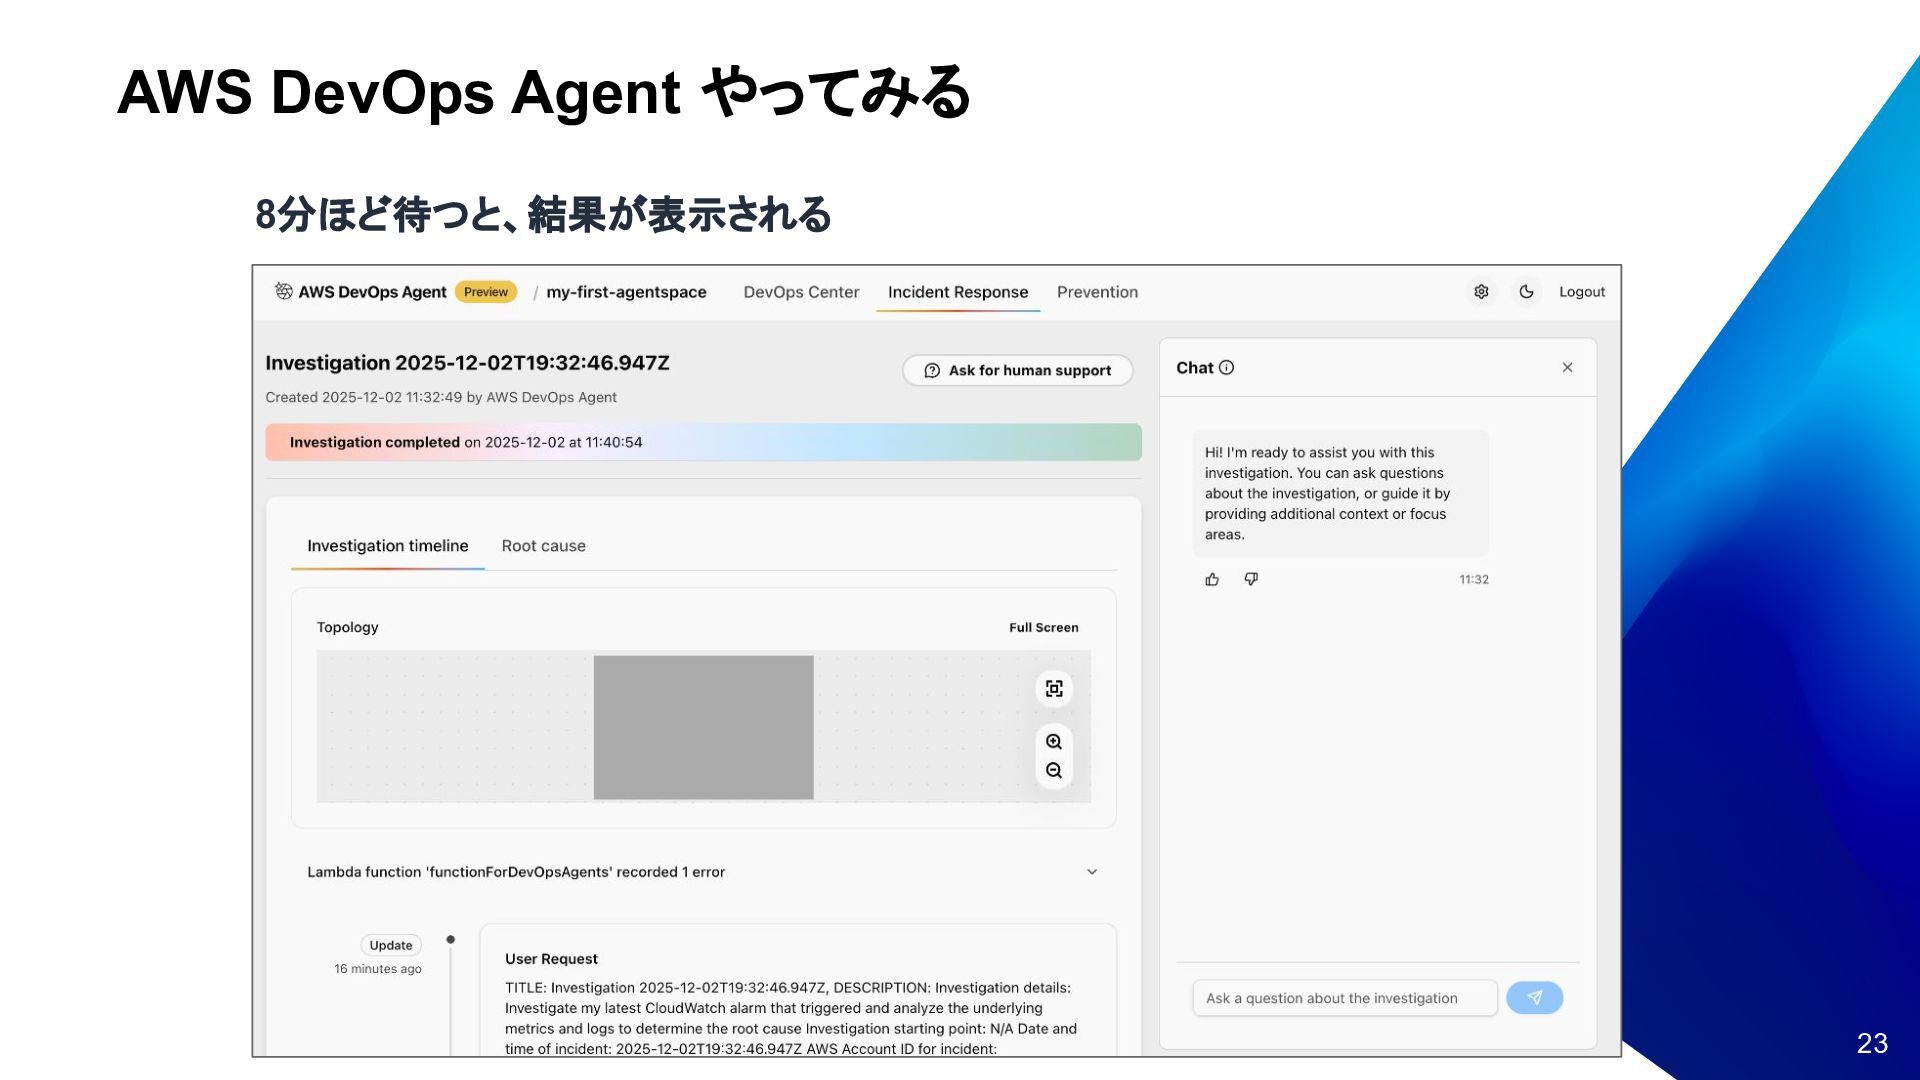Open topology in Full Screen

[1043, 628]
